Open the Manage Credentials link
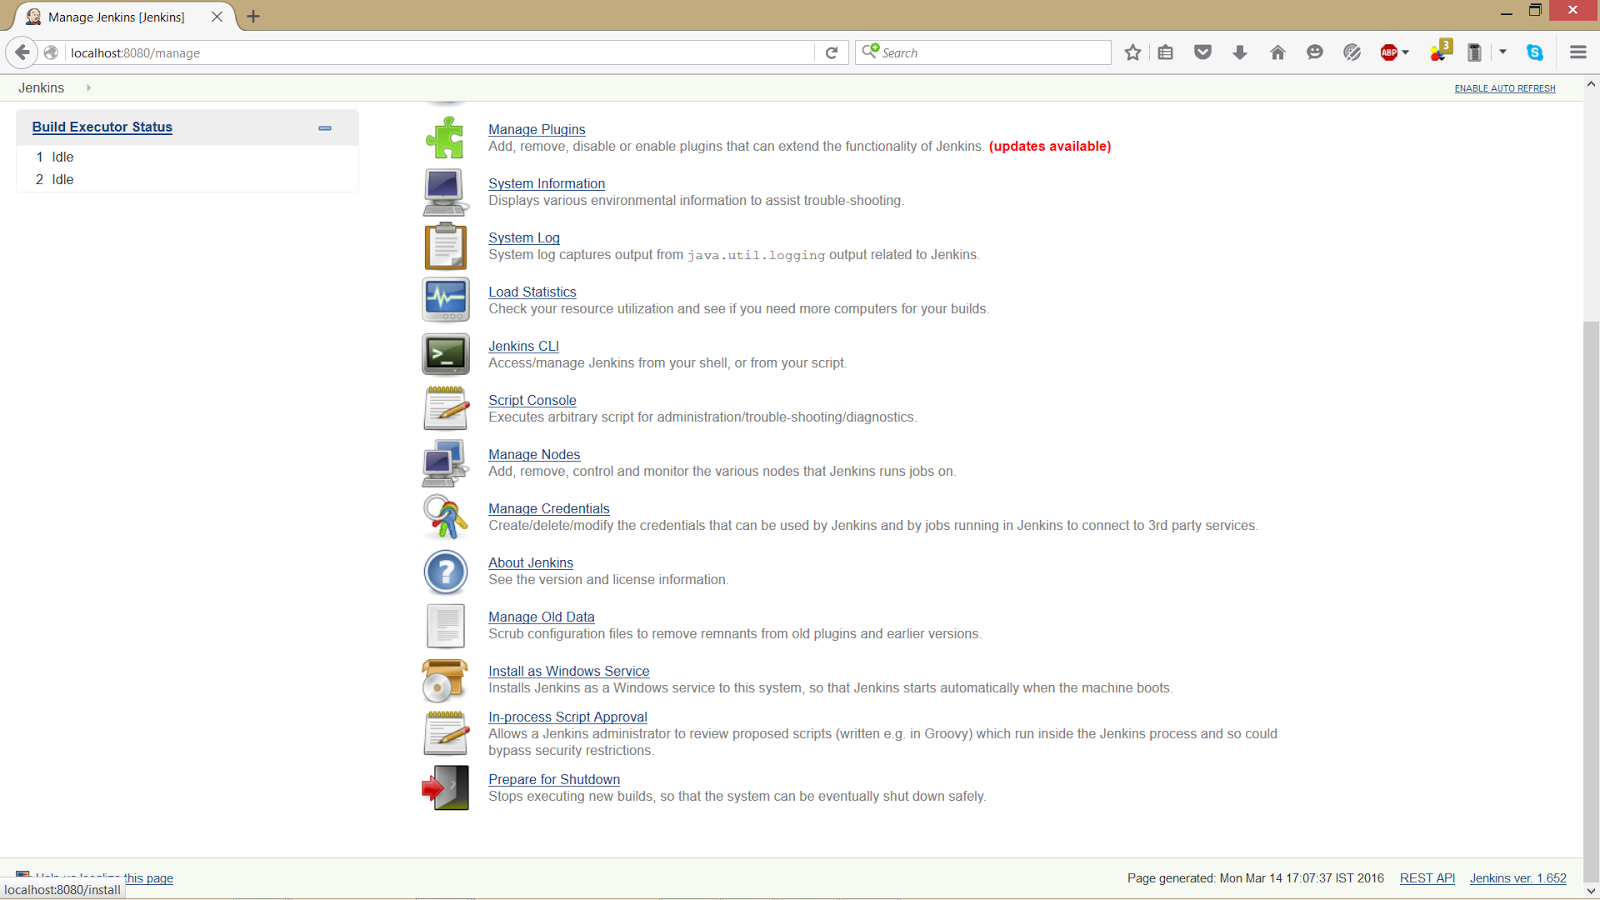 coord(548,509)
